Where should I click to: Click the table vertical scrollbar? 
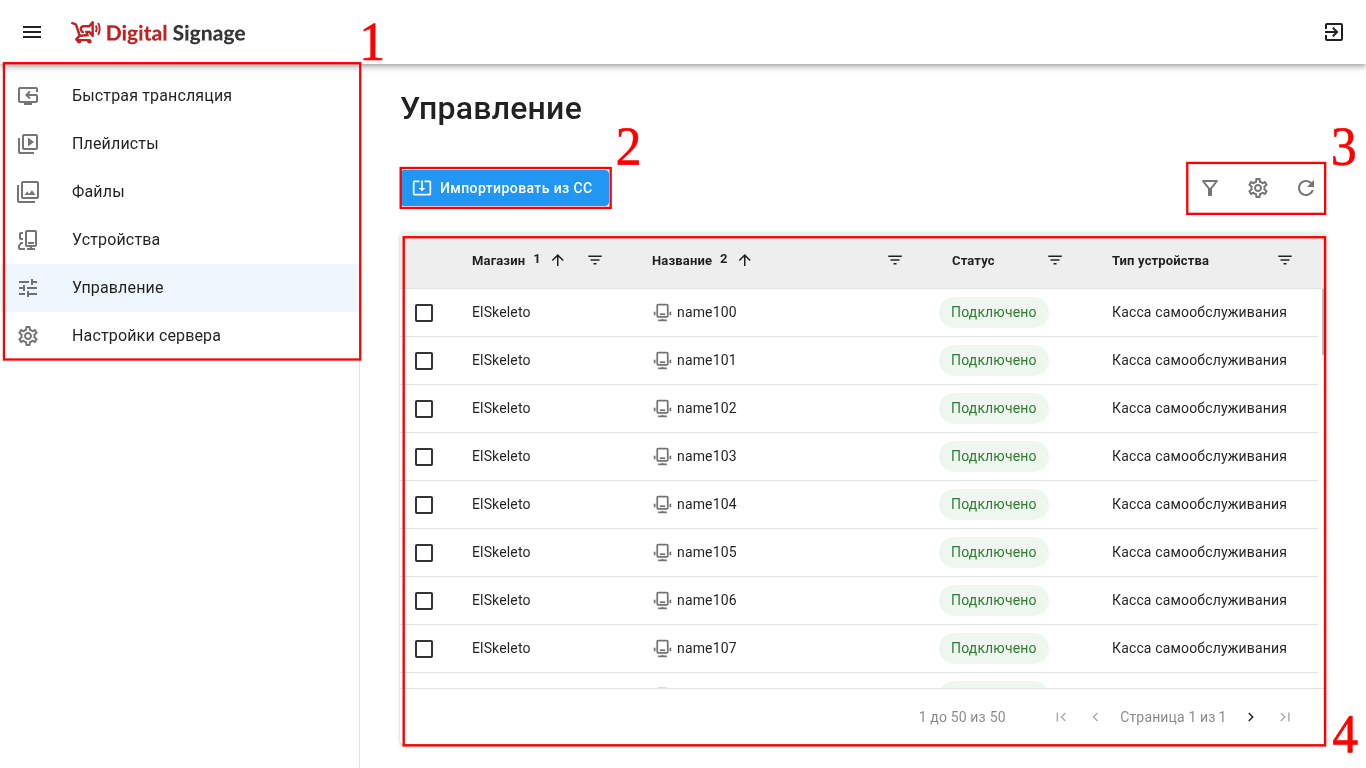click(x=1323, y=320)
